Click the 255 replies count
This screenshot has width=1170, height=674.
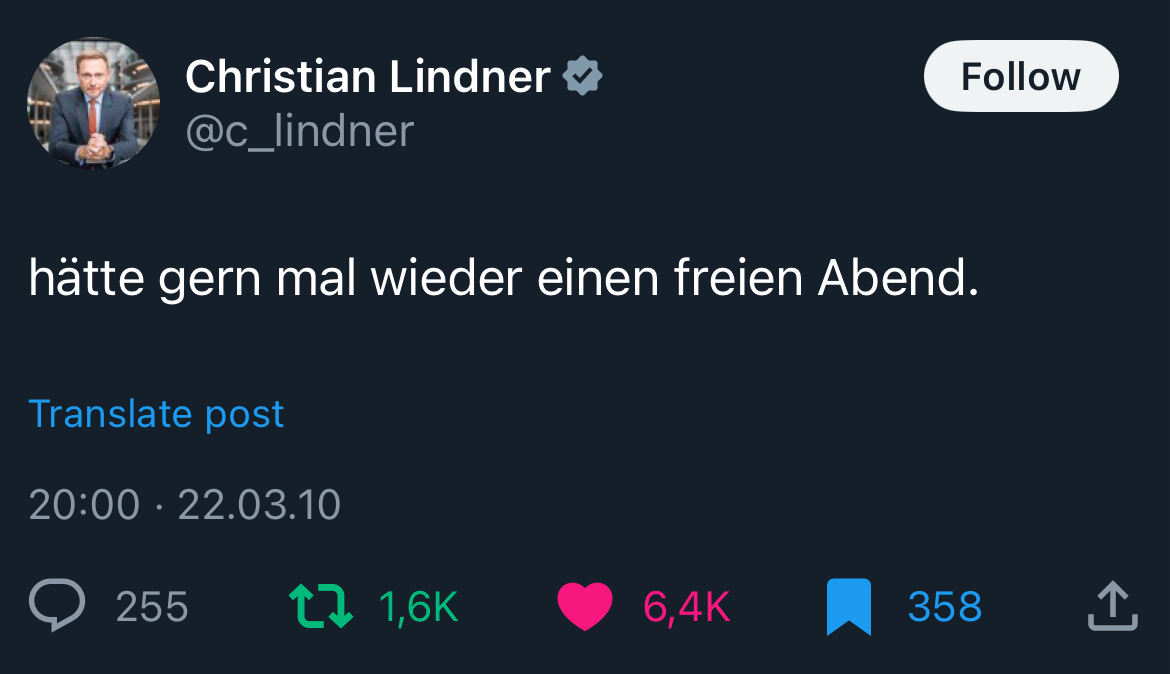[152, 607]
